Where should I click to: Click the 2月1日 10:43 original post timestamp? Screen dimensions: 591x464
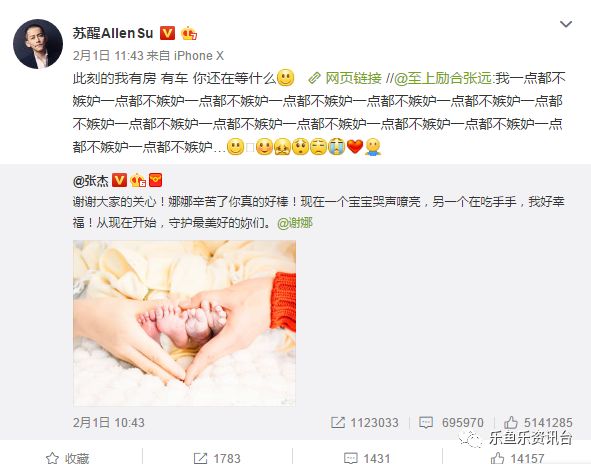pyautogui.click(x=109, y=423)
